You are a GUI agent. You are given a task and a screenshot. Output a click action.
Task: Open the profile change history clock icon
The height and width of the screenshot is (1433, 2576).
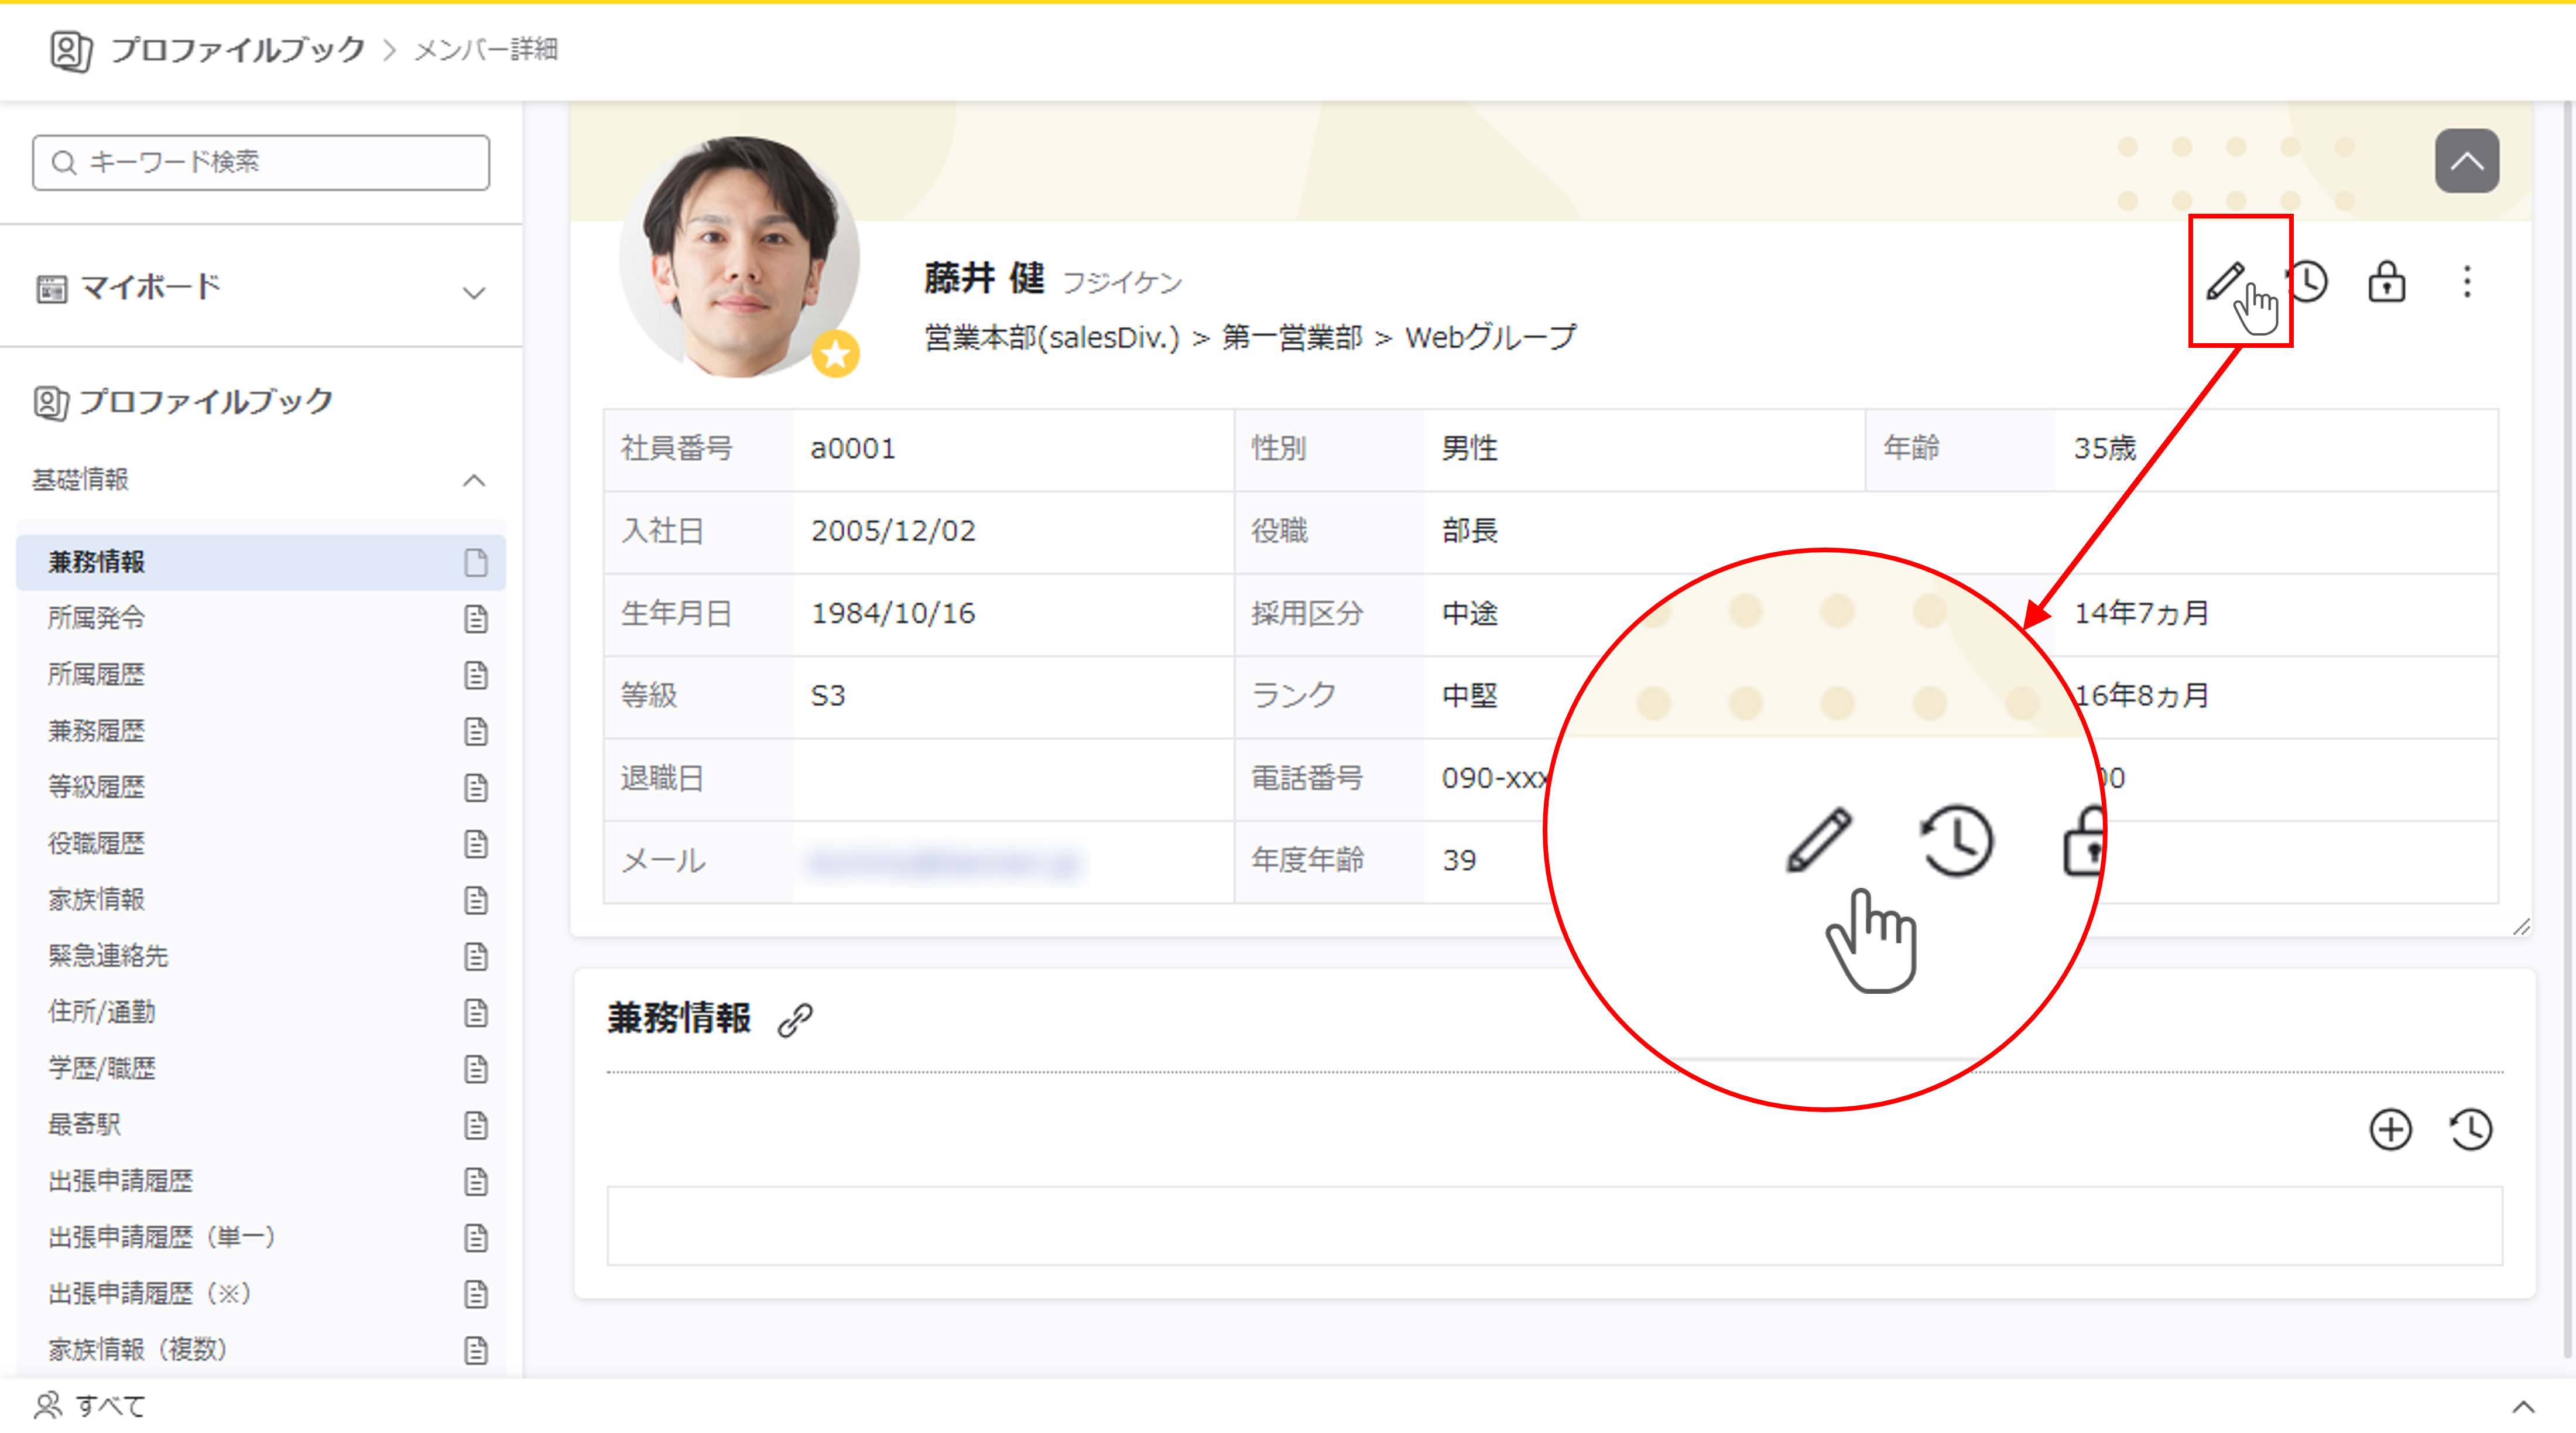click(2309, 282)
